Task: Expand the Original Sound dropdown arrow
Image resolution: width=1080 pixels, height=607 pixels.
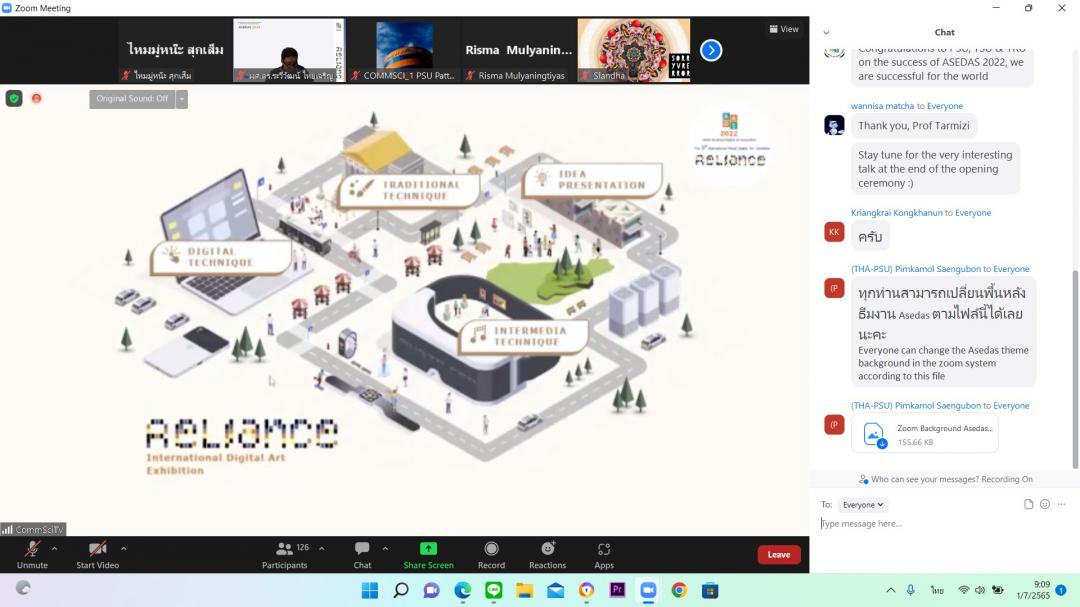Action: 182,98
